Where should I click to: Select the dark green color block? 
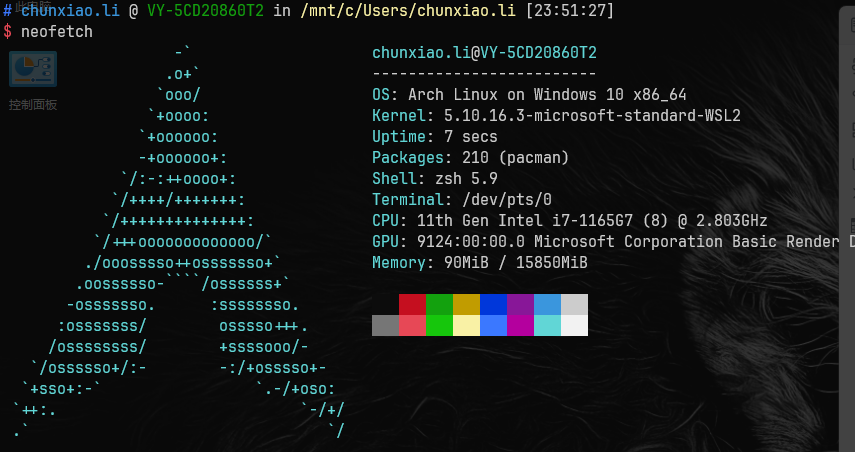pyautogui.click(x=439, y=304)
